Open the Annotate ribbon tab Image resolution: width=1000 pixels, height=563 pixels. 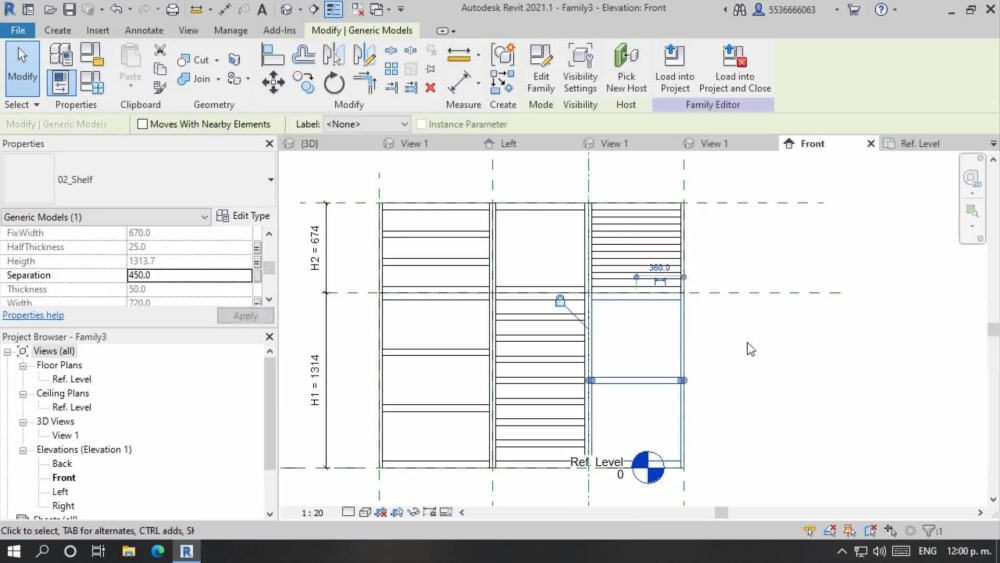coord(143,30)
